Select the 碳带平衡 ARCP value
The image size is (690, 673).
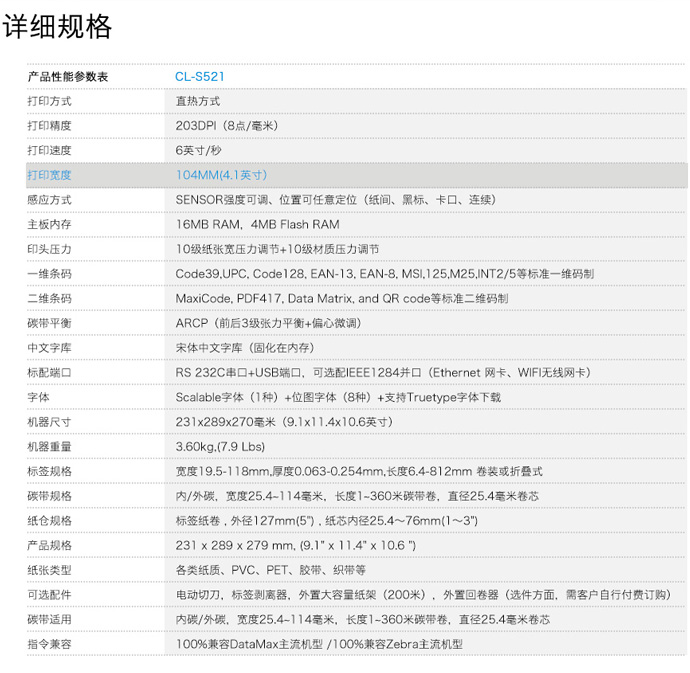click(x=268, y=323)
